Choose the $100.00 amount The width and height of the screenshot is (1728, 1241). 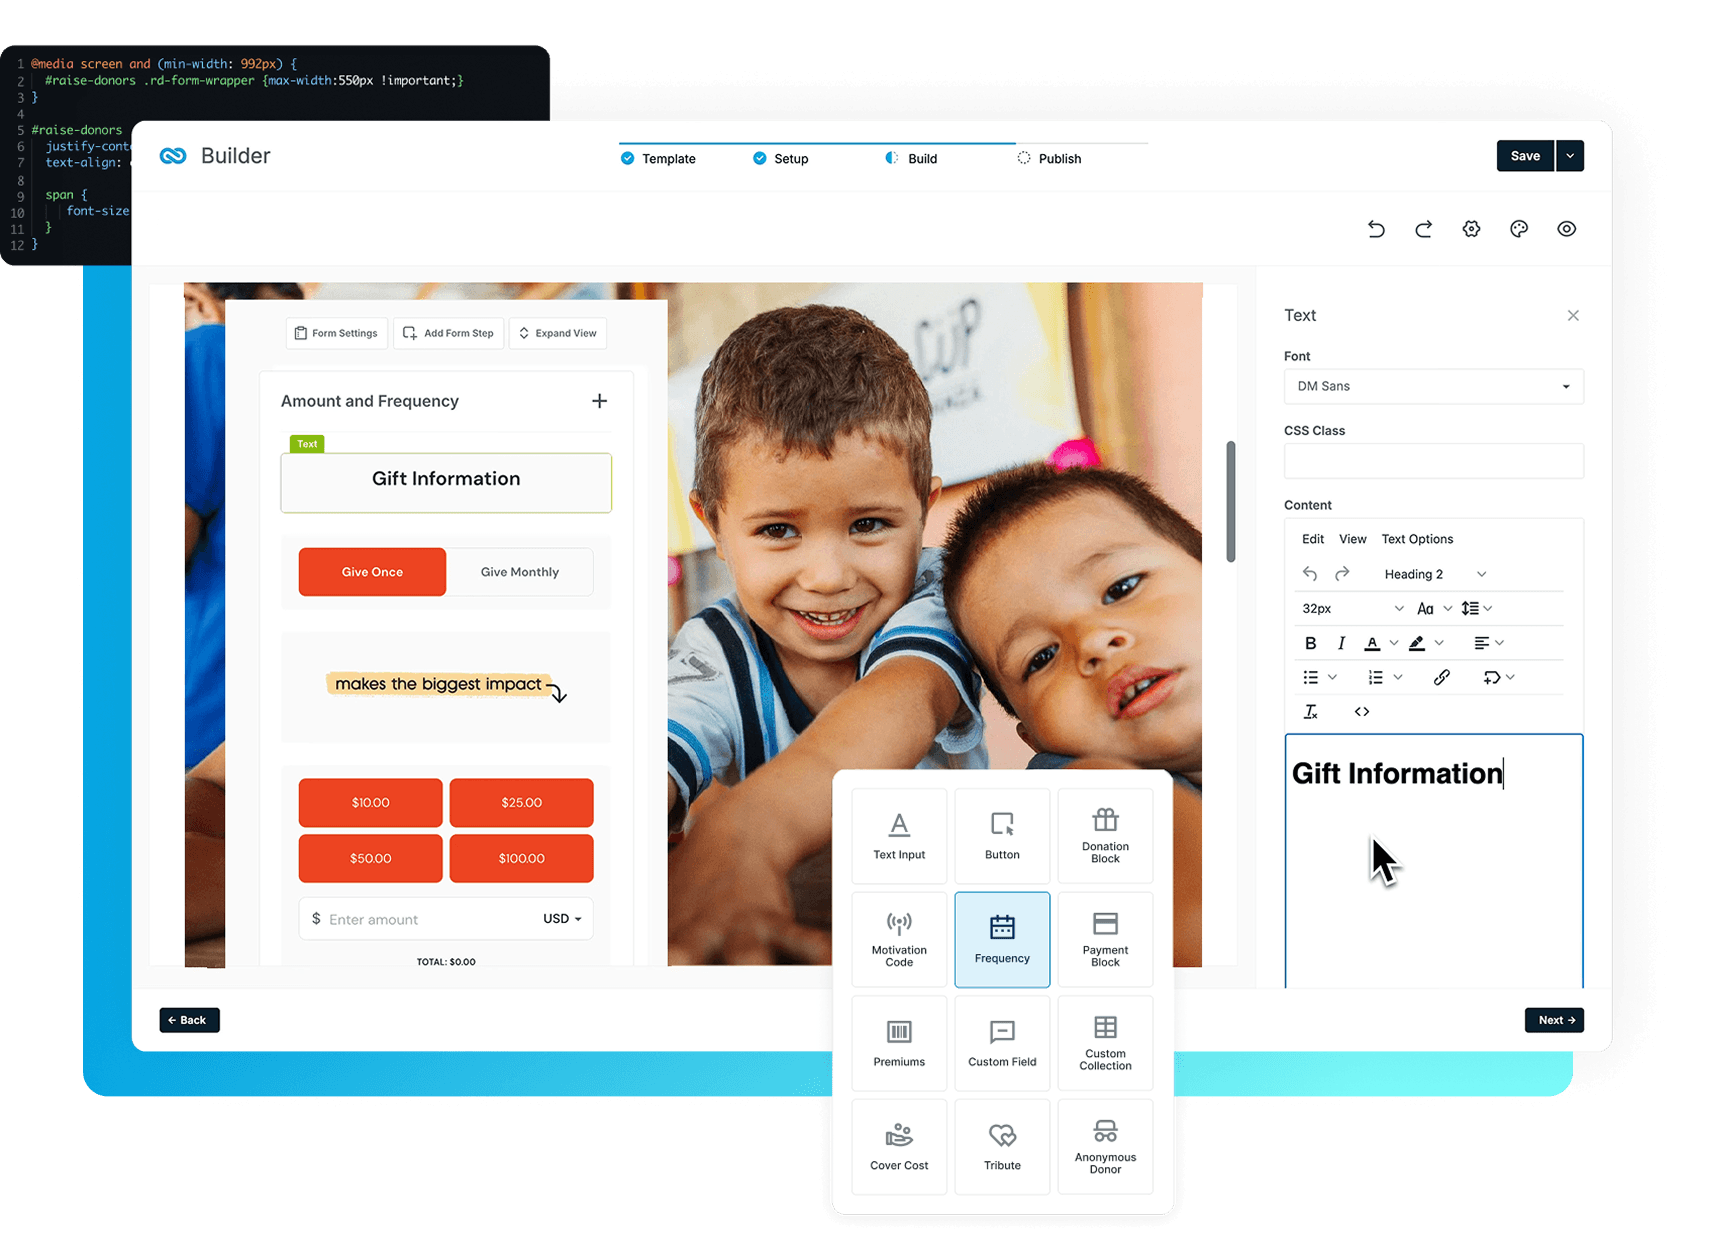pyautogui.click(x=521, y=859)
